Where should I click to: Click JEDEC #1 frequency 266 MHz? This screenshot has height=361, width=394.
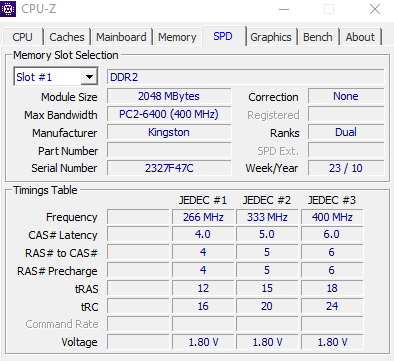tap(203, 217)
